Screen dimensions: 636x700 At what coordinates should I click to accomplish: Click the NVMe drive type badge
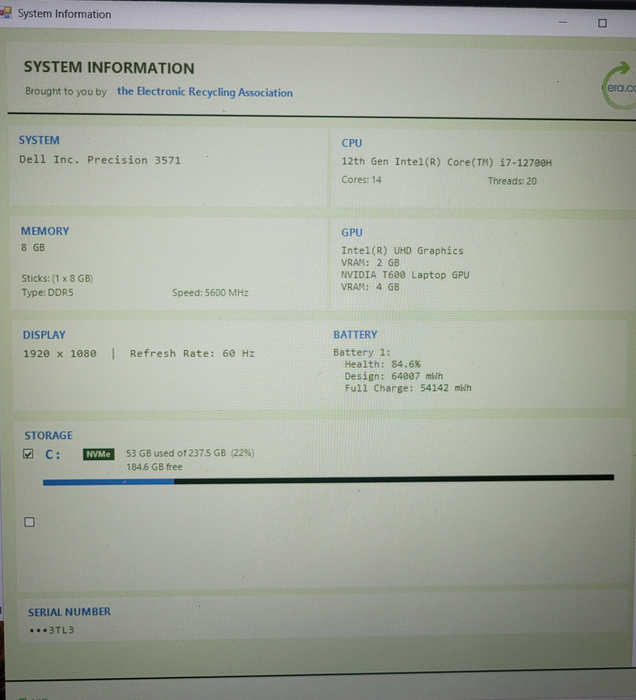[x=98, y=454]
